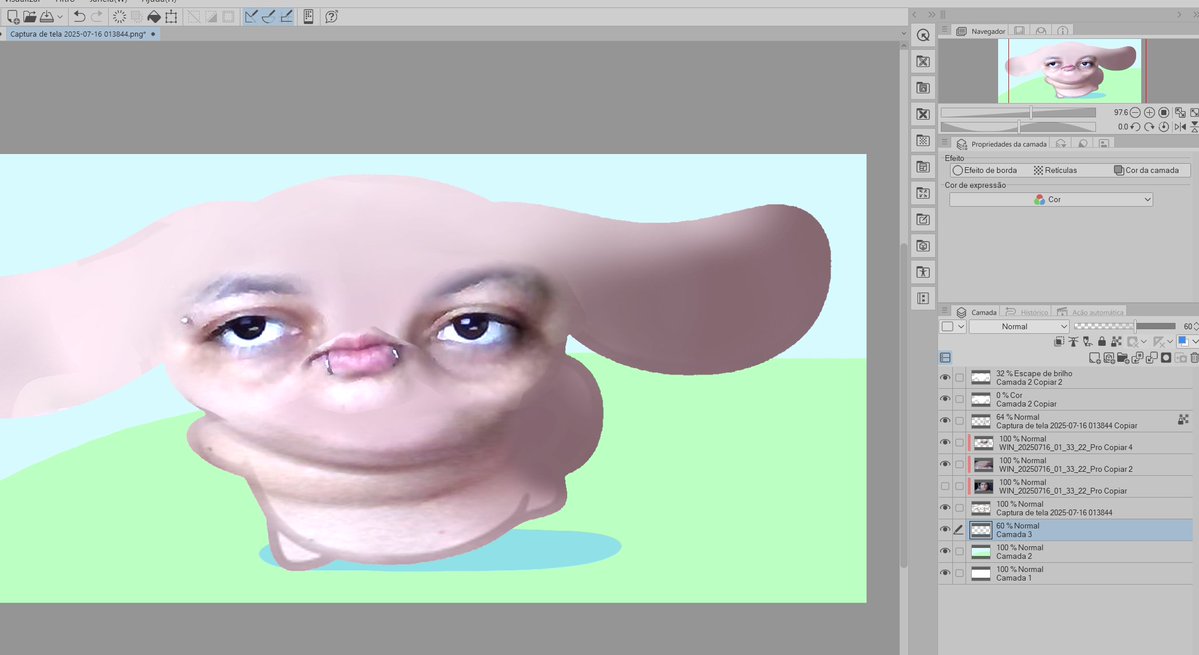This screenshot has width=1199, height=655.
Task: Click Cor da camada effect button
Action: pyautogui.click(x=1146, y=170)
